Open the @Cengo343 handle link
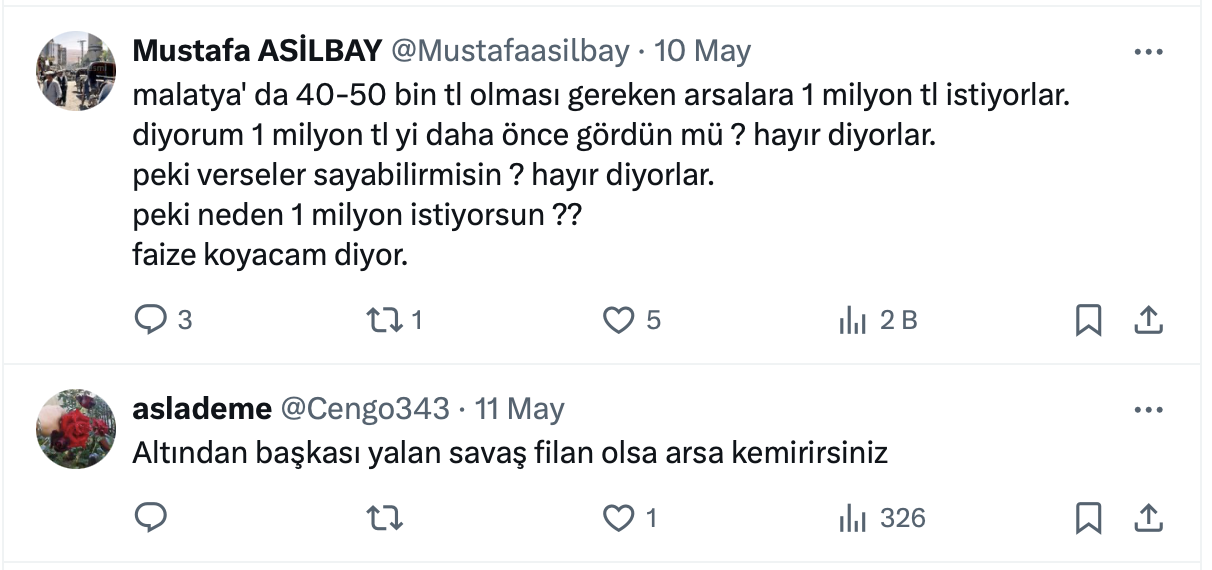Viewport: 1212px width, 570px height. [364, 409]
